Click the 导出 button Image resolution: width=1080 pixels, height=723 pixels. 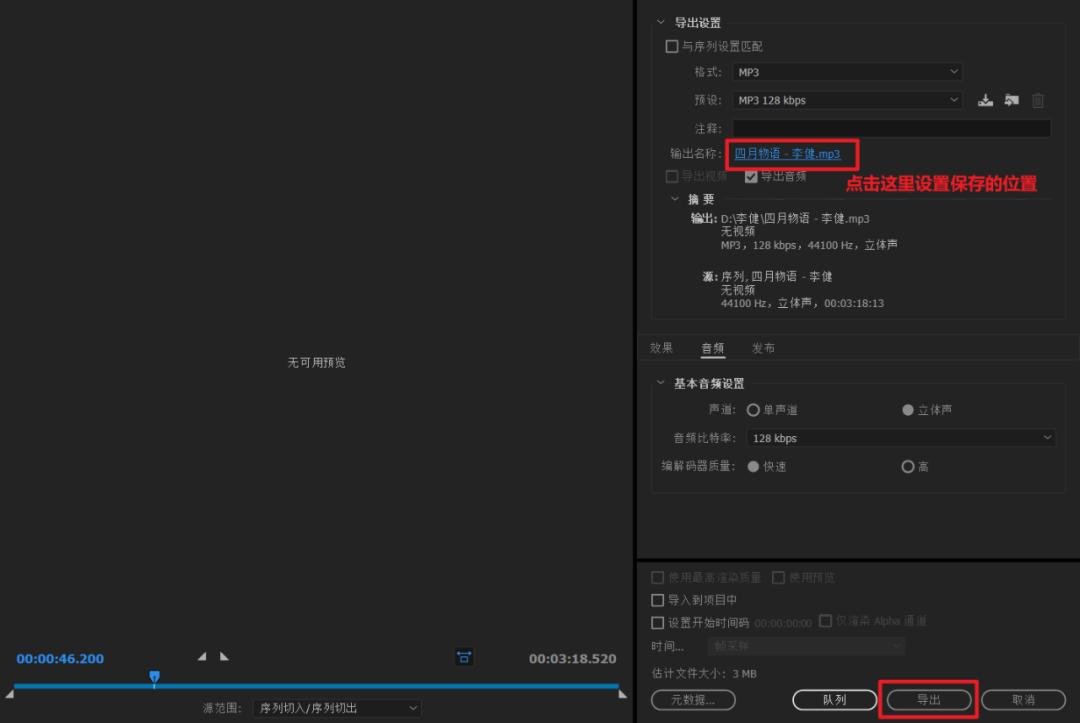point(927,700)
